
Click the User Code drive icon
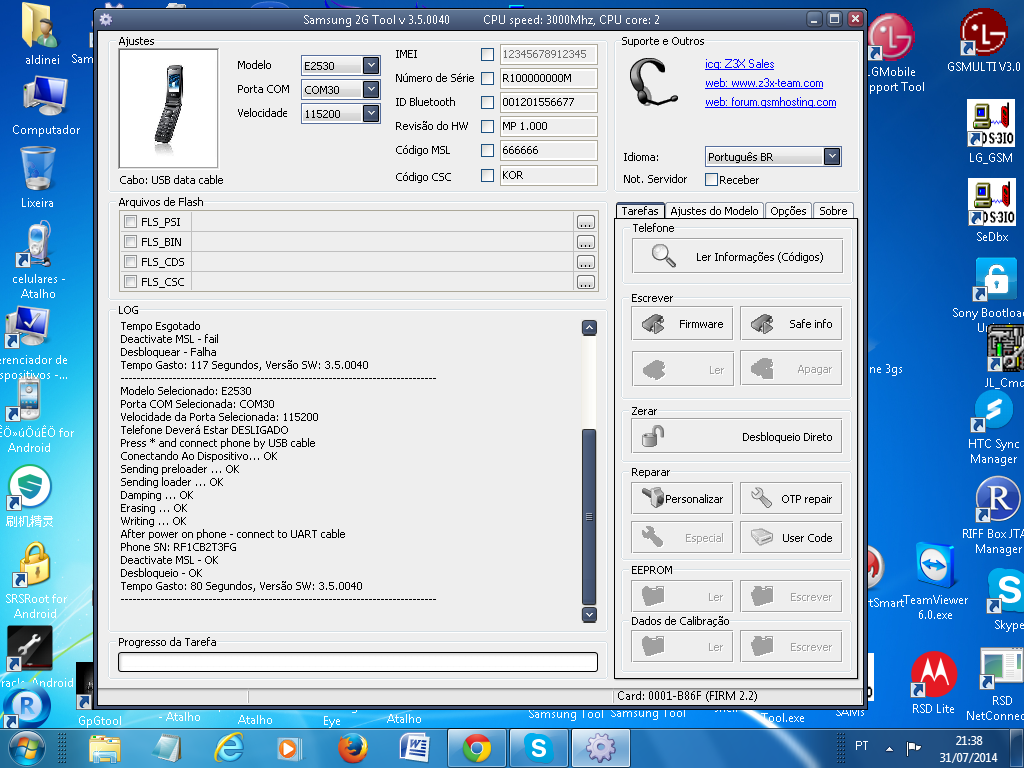point(761,537)
